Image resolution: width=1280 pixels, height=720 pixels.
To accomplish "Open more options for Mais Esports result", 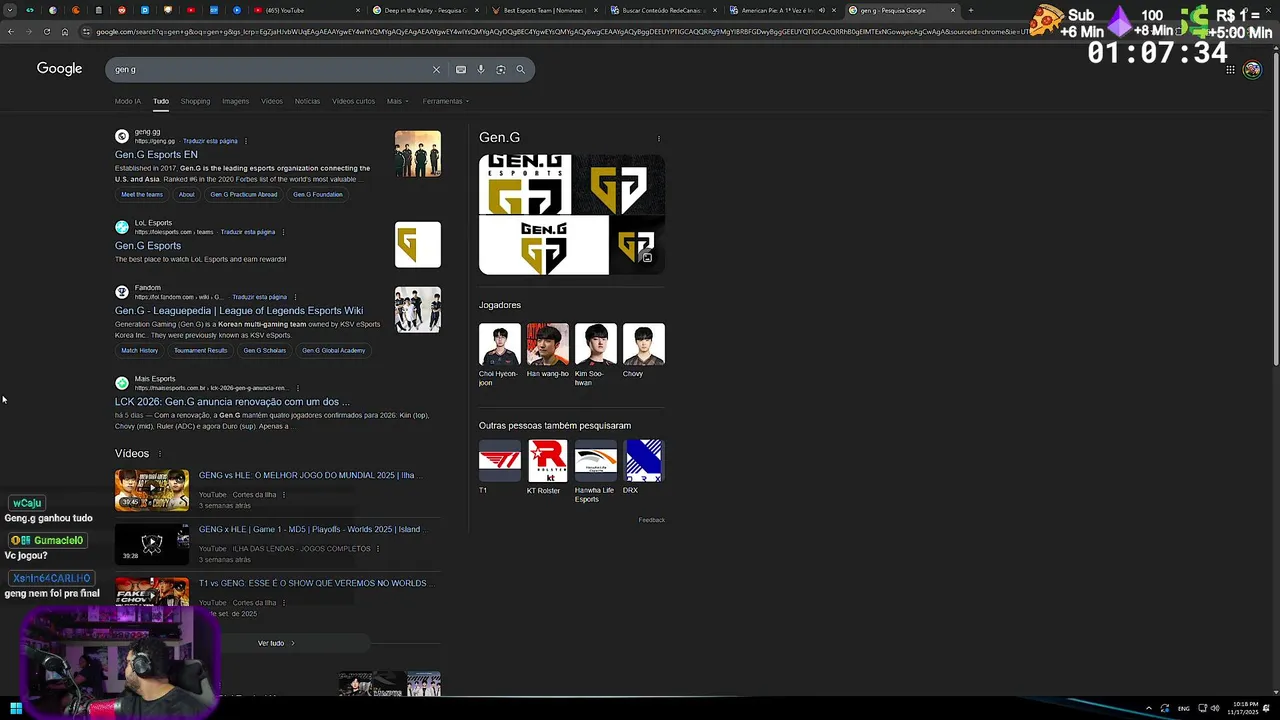I will tap(298, 388).
